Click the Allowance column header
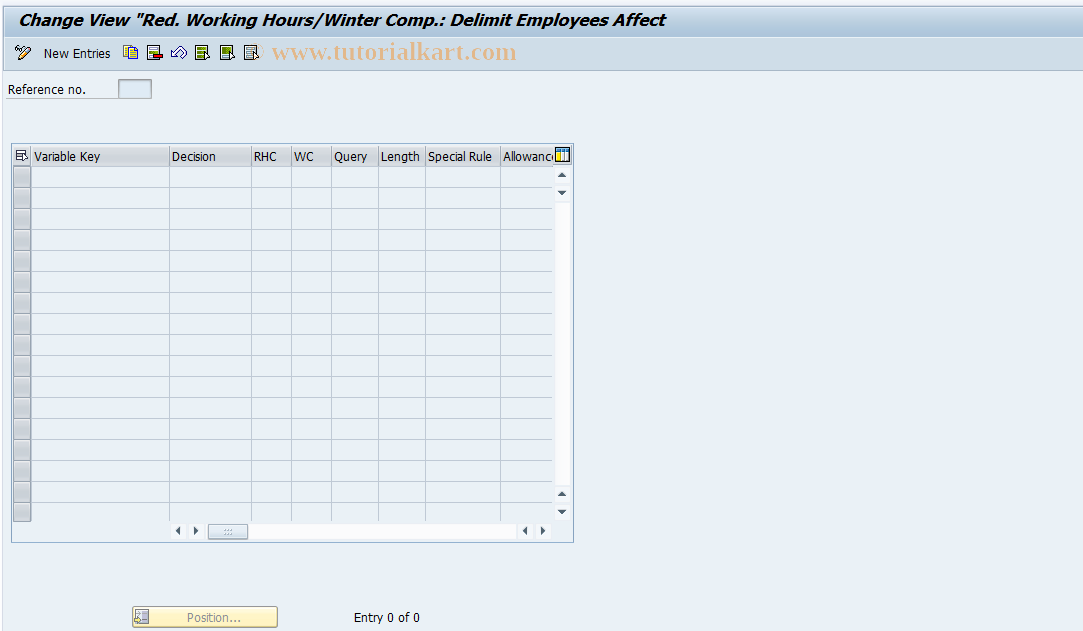Viewport: 1083px width, 631px height. click(526, 156)
